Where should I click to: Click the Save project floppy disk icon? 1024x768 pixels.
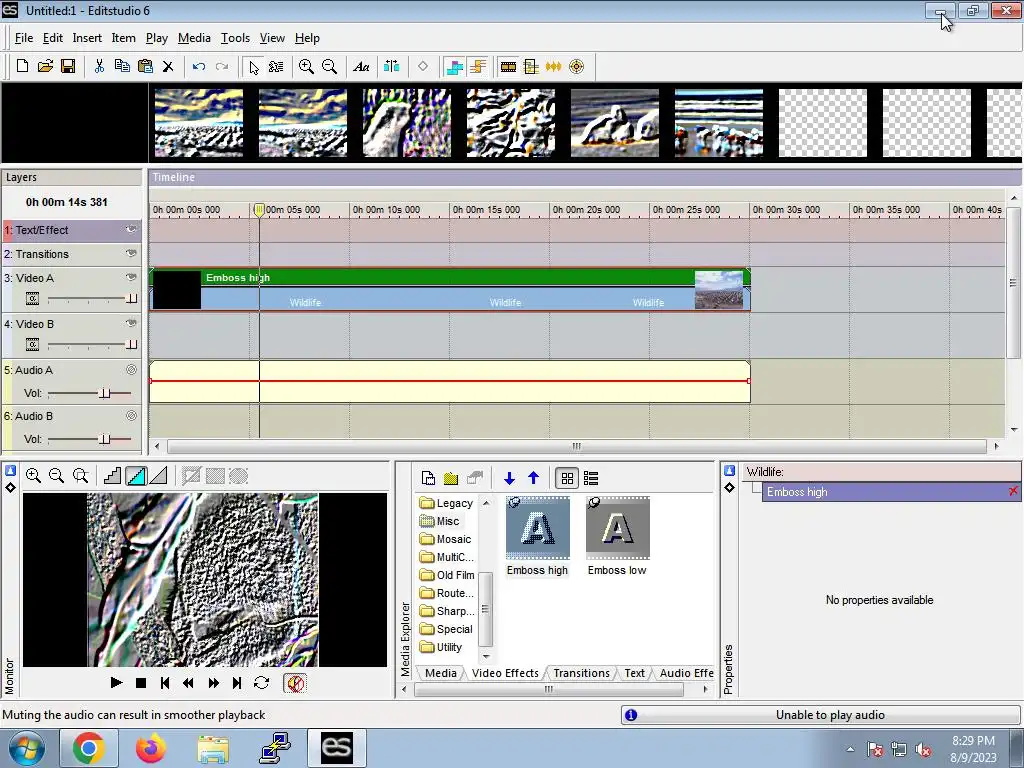[x=68, y=67]
